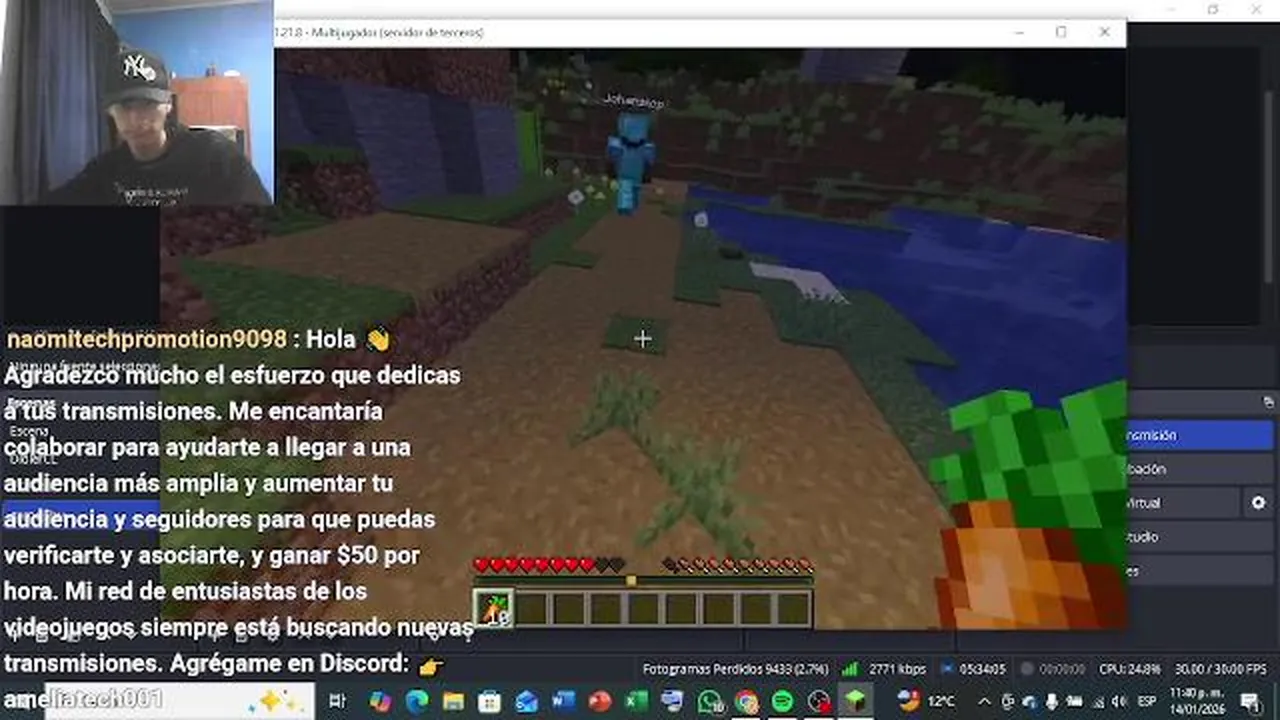Viewport: 1280px width, 720px height.
Task: Open virtual camera settings gear in OBS
Action: tap(1258, 503)
